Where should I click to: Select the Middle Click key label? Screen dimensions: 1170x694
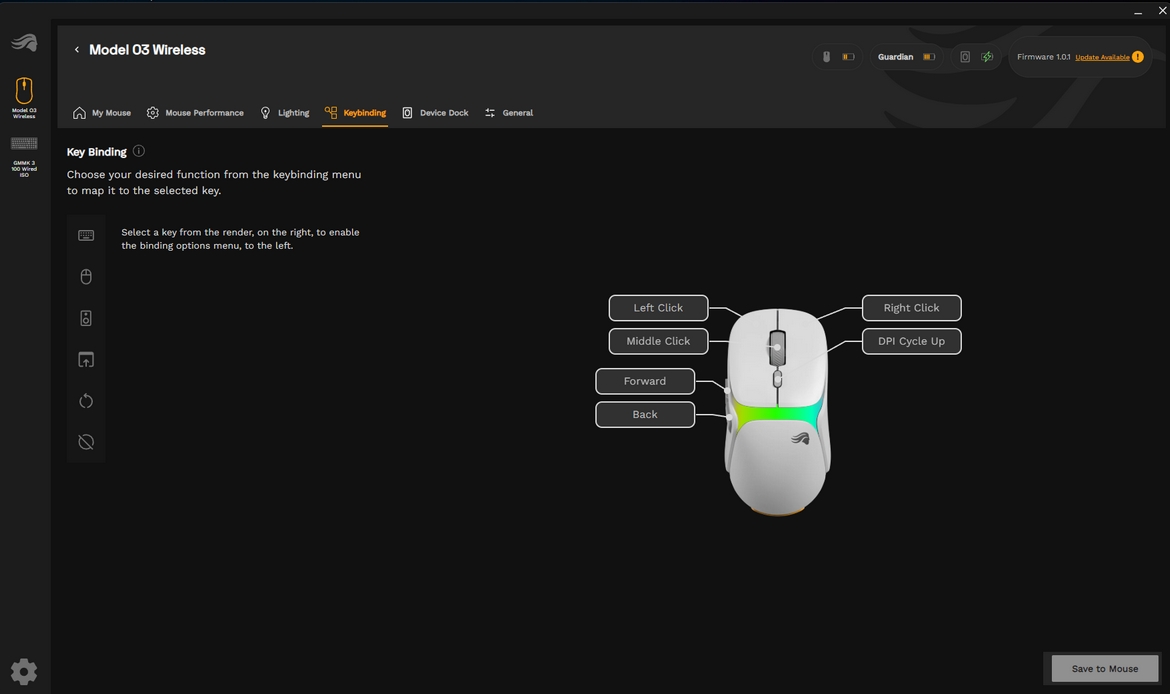(658, 341)
